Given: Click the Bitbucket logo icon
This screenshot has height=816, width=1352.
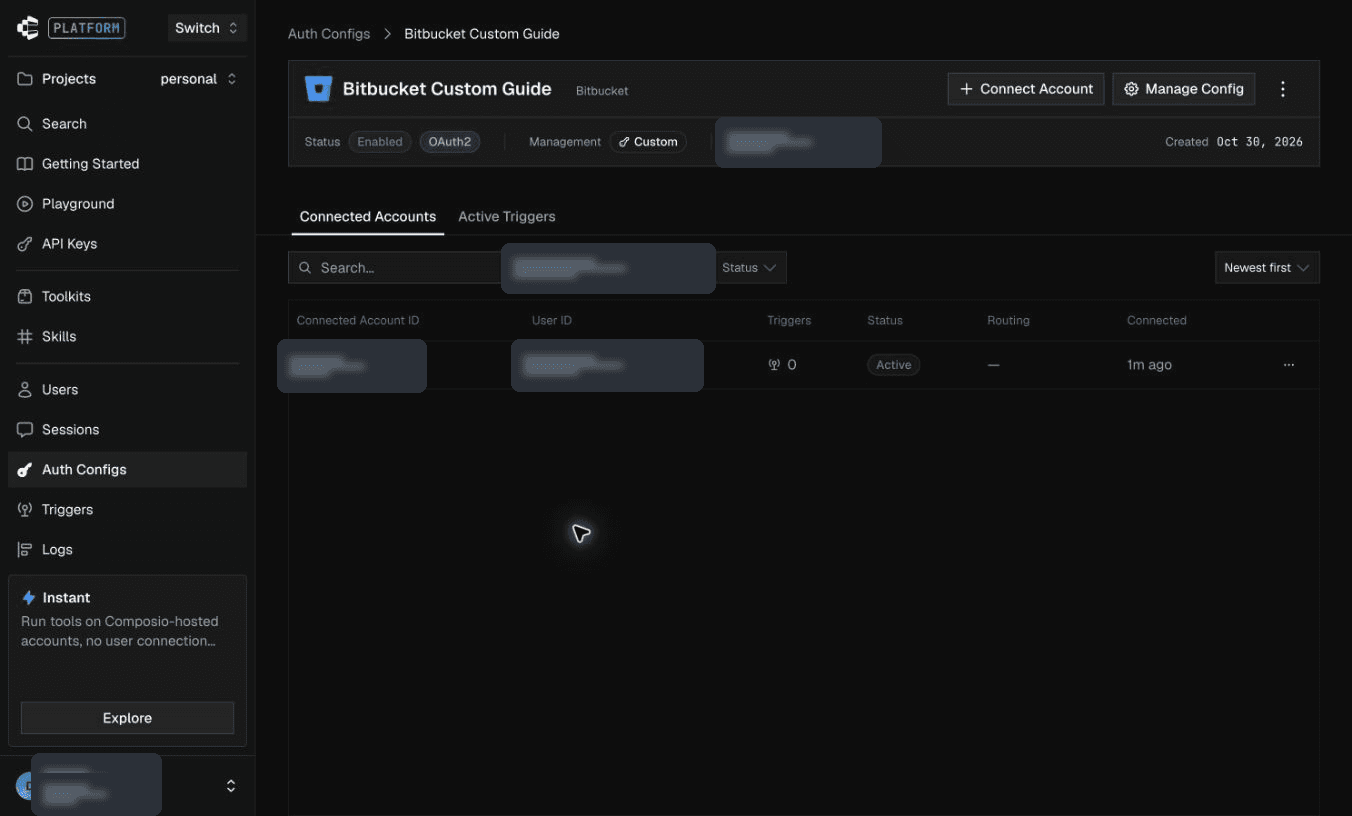Looking at the screenshot, I should (x=318, y=89).
